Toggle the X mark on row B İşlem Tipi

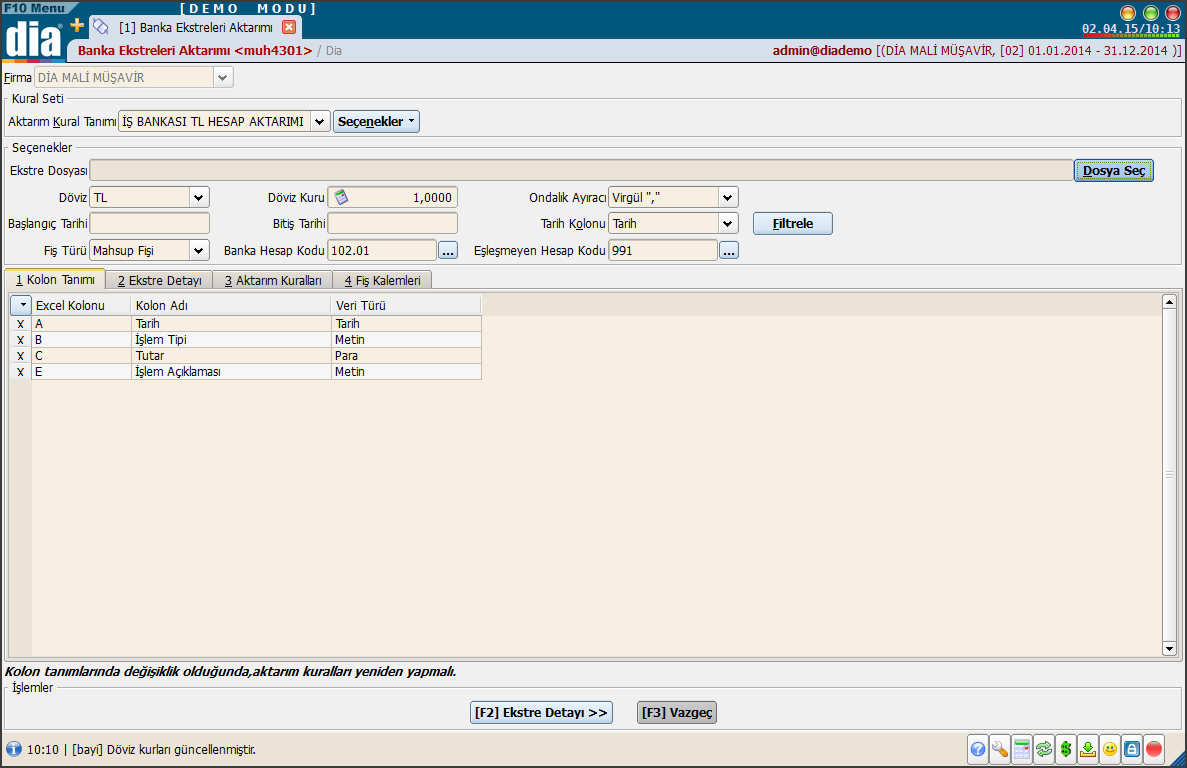pos(20,340)
